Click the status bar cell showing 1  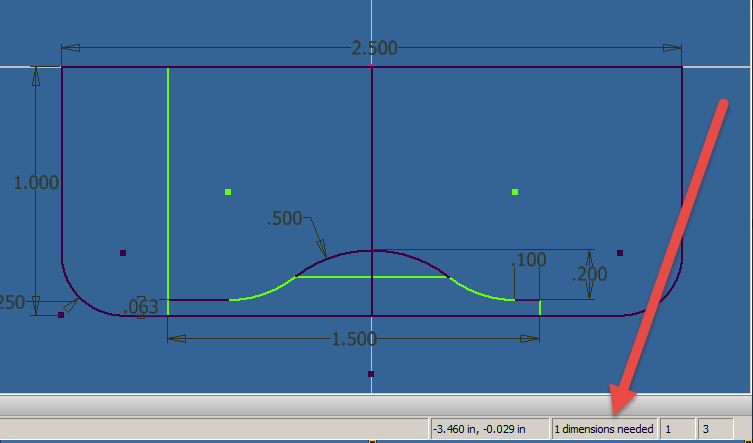click(x=677, y=429)
